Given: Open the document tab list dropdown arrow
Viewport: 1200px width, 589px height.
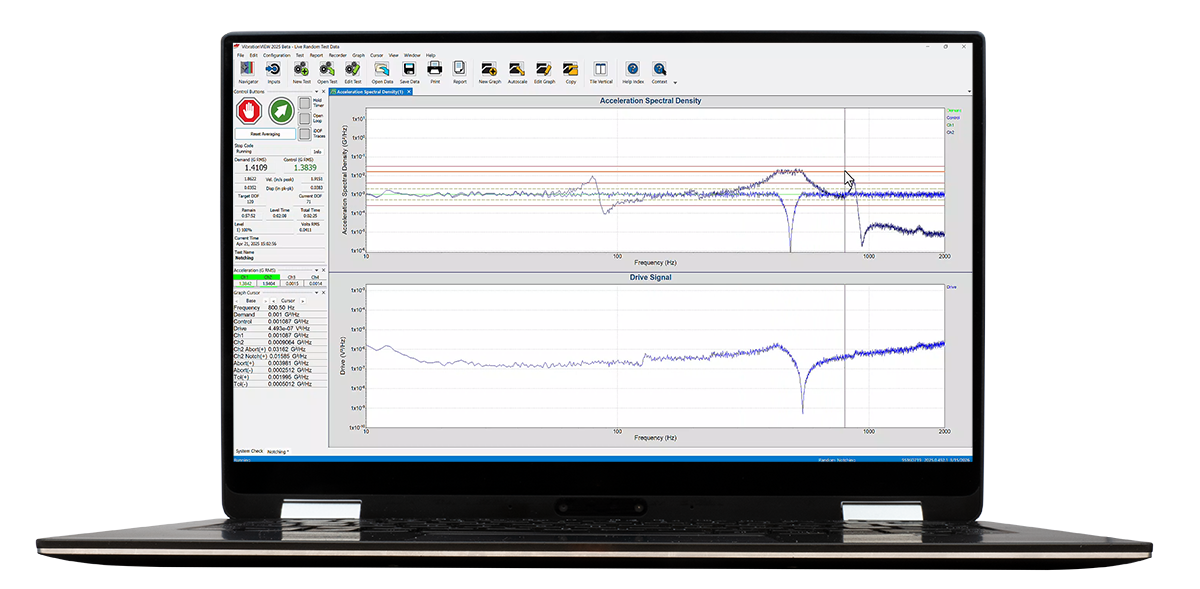Looking at the screenshot, I should coord(969,91).
